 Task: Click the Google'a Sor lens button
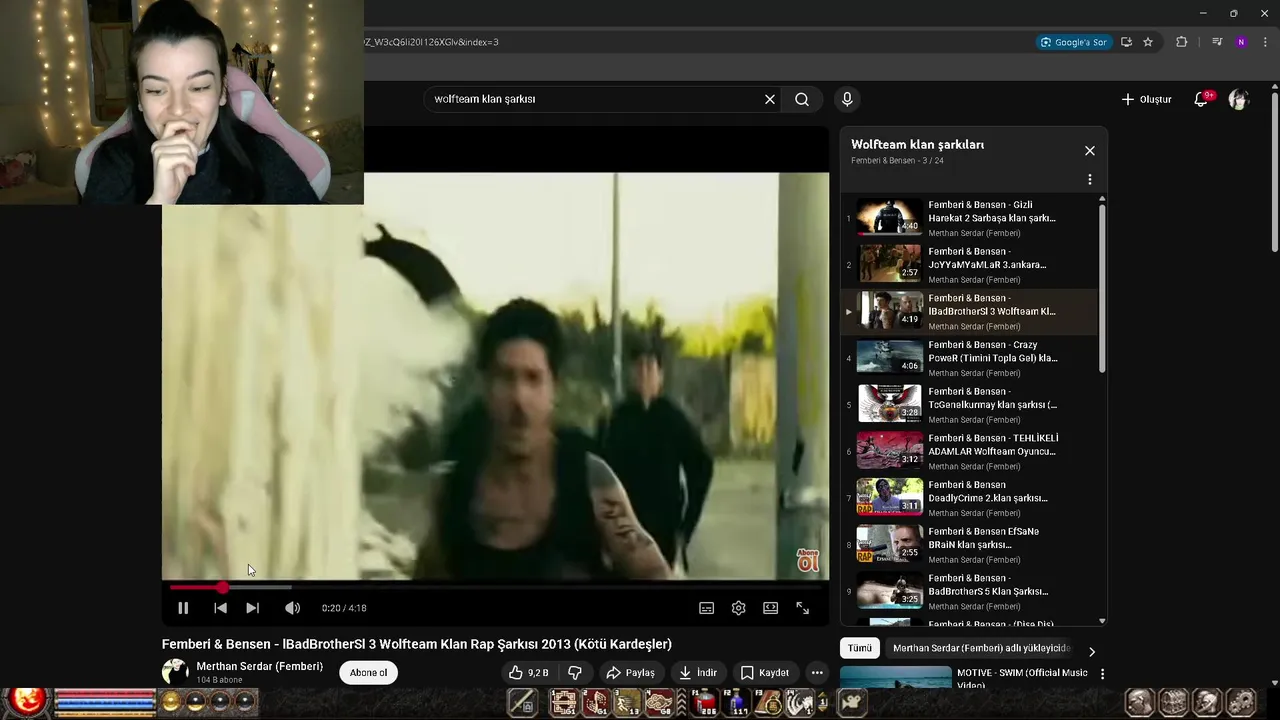[1074, 42]
